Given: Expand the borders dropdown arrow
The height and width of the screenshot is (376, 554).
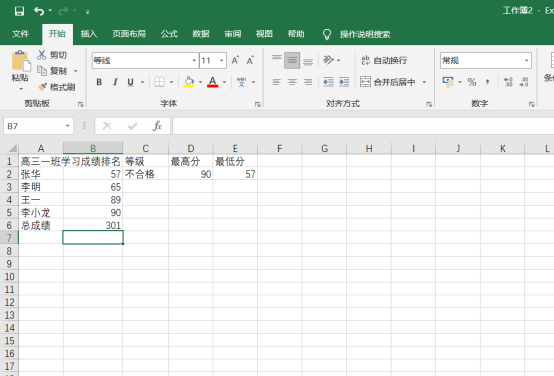Looking at the screenshot, I should (x=171, y=82).
